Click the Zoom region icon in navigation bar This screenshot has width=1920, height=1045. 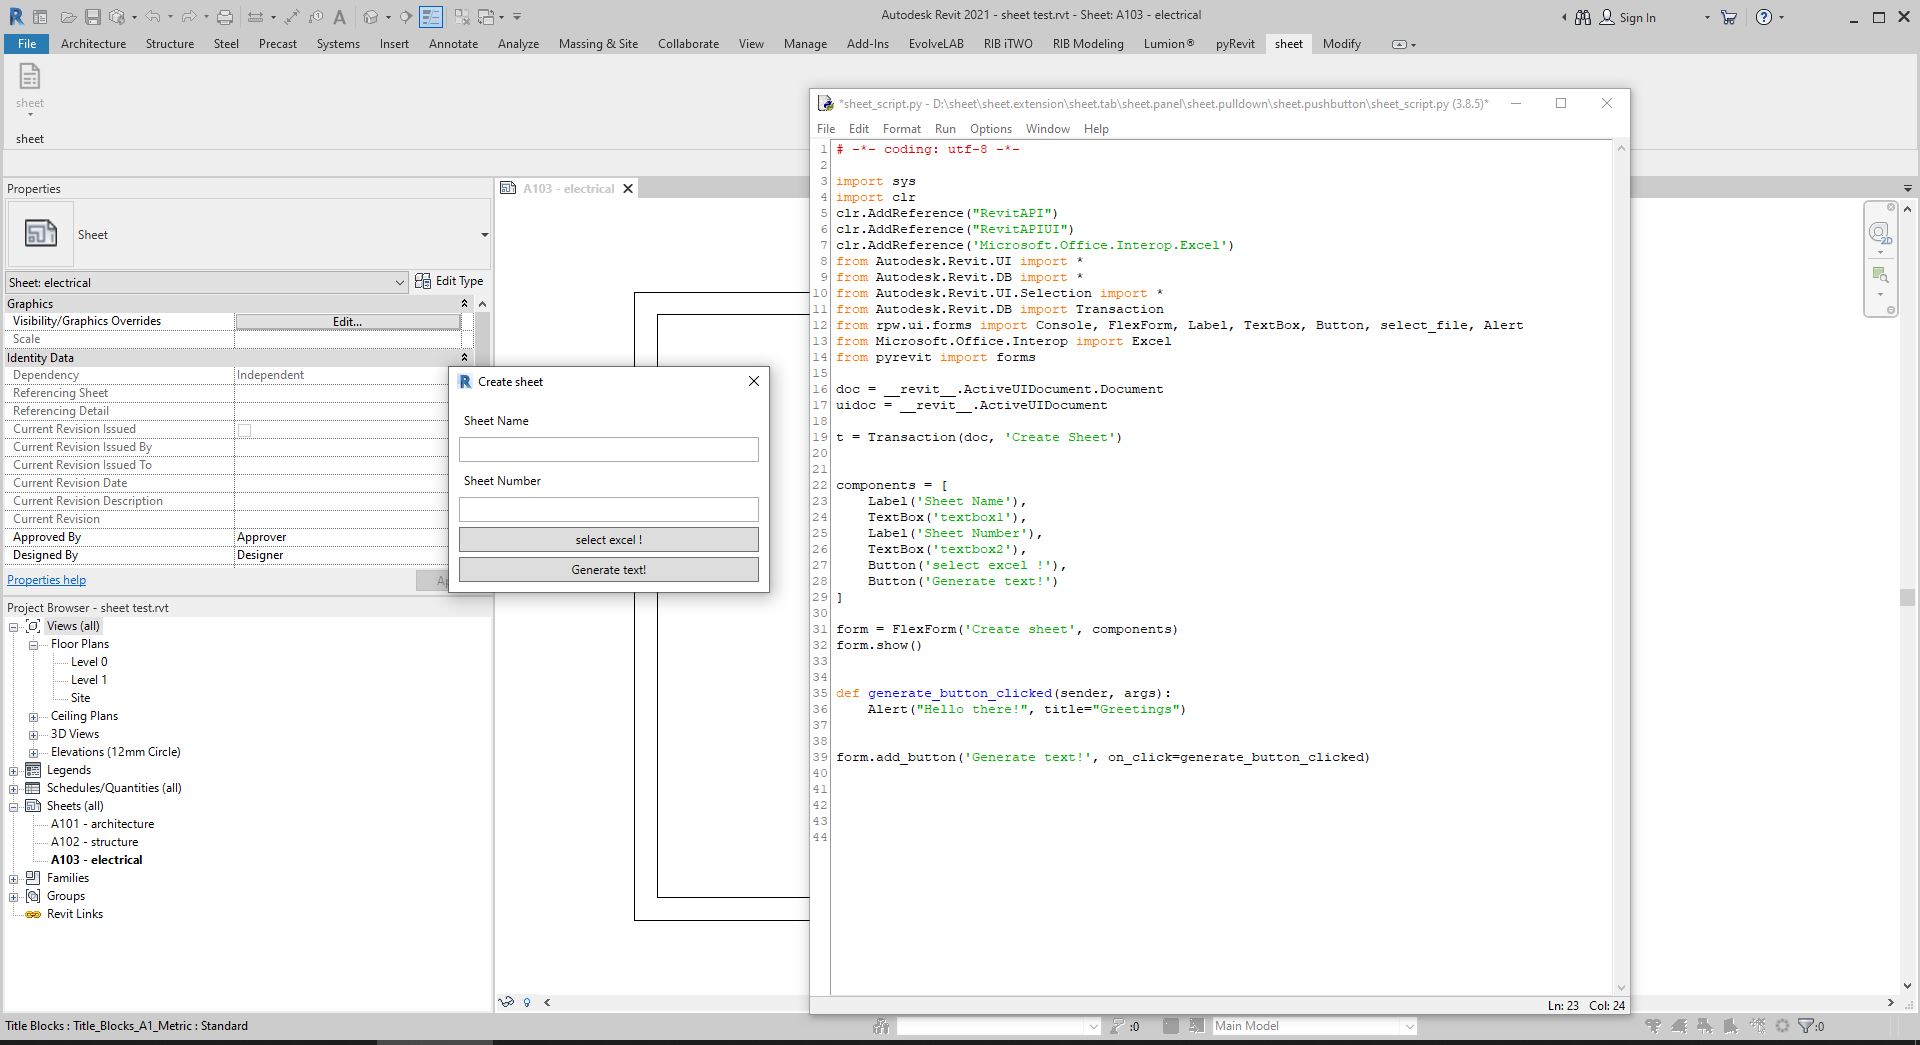tap(1880, 275)
